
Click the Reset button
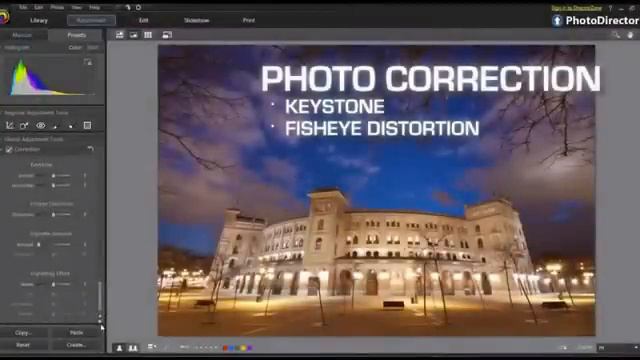click(23, 345)
